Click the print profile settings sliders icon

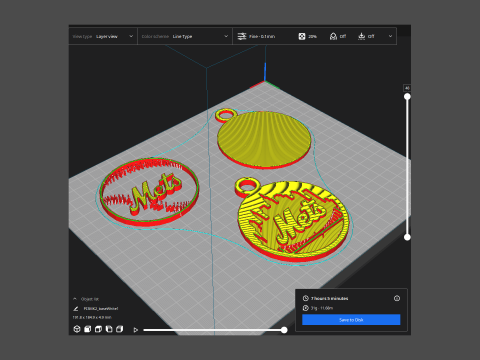[242, 36]
